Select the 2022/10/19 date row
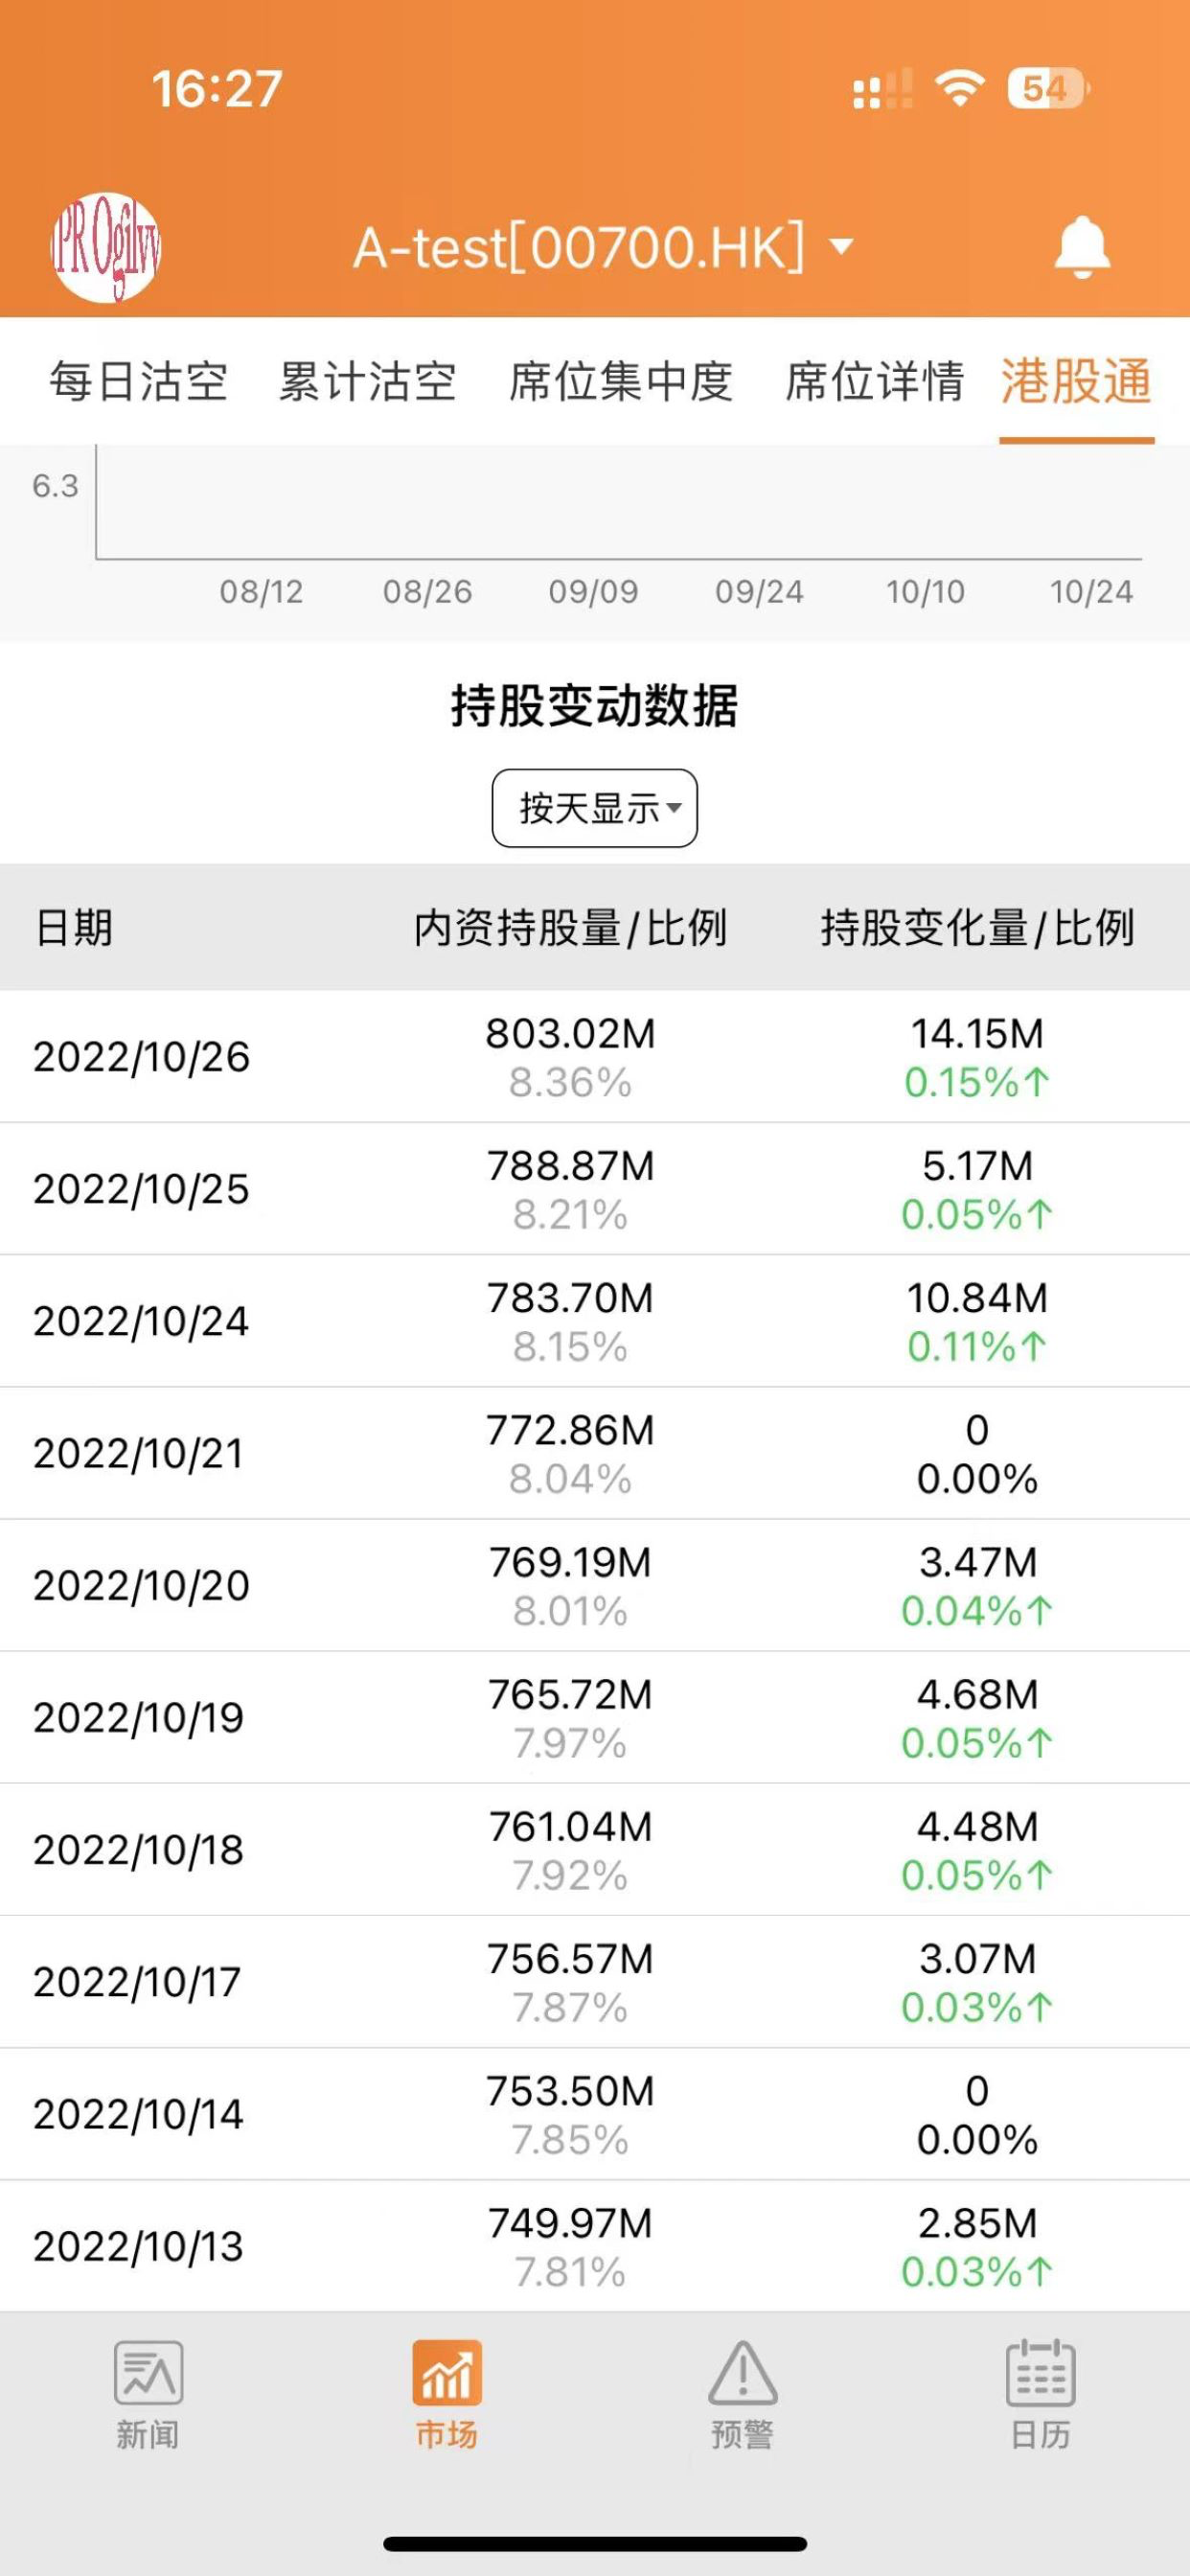The image size is (1190, 2576). (595, 1716)
